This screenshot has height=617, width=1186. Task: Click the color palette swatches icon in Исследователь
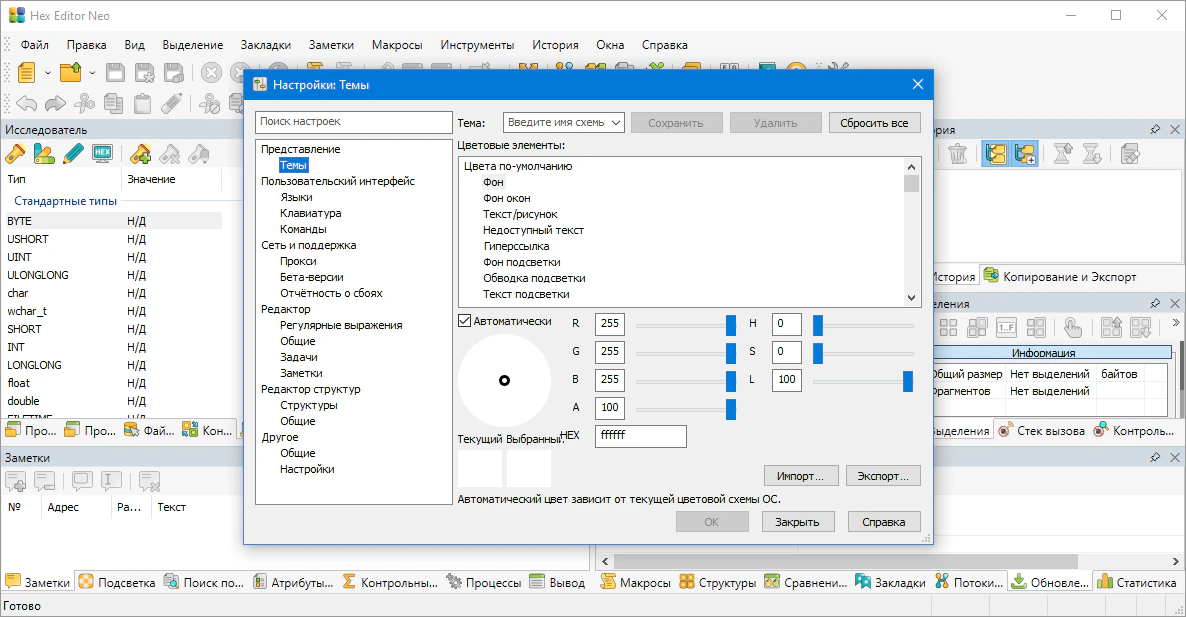click(x=43, y=154)
